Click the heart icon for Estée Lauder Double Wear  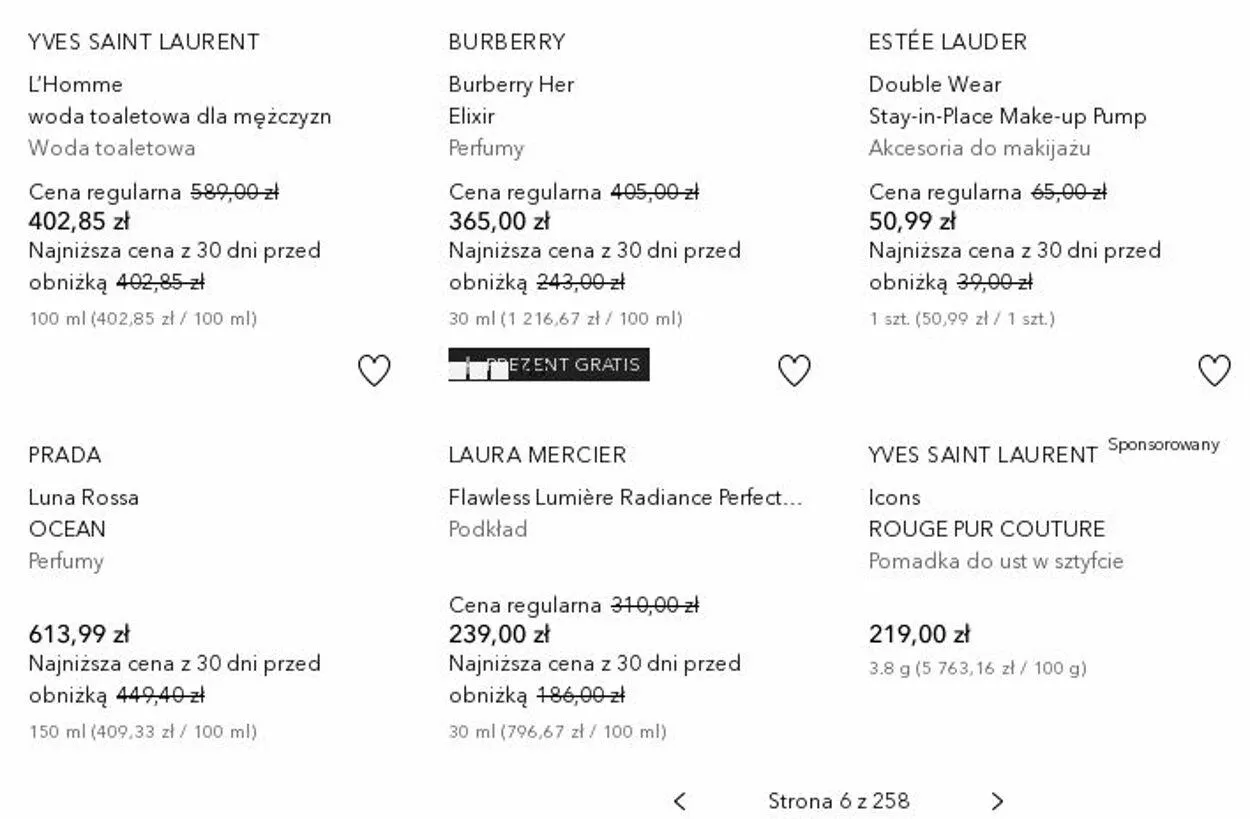click(1214, 371)
